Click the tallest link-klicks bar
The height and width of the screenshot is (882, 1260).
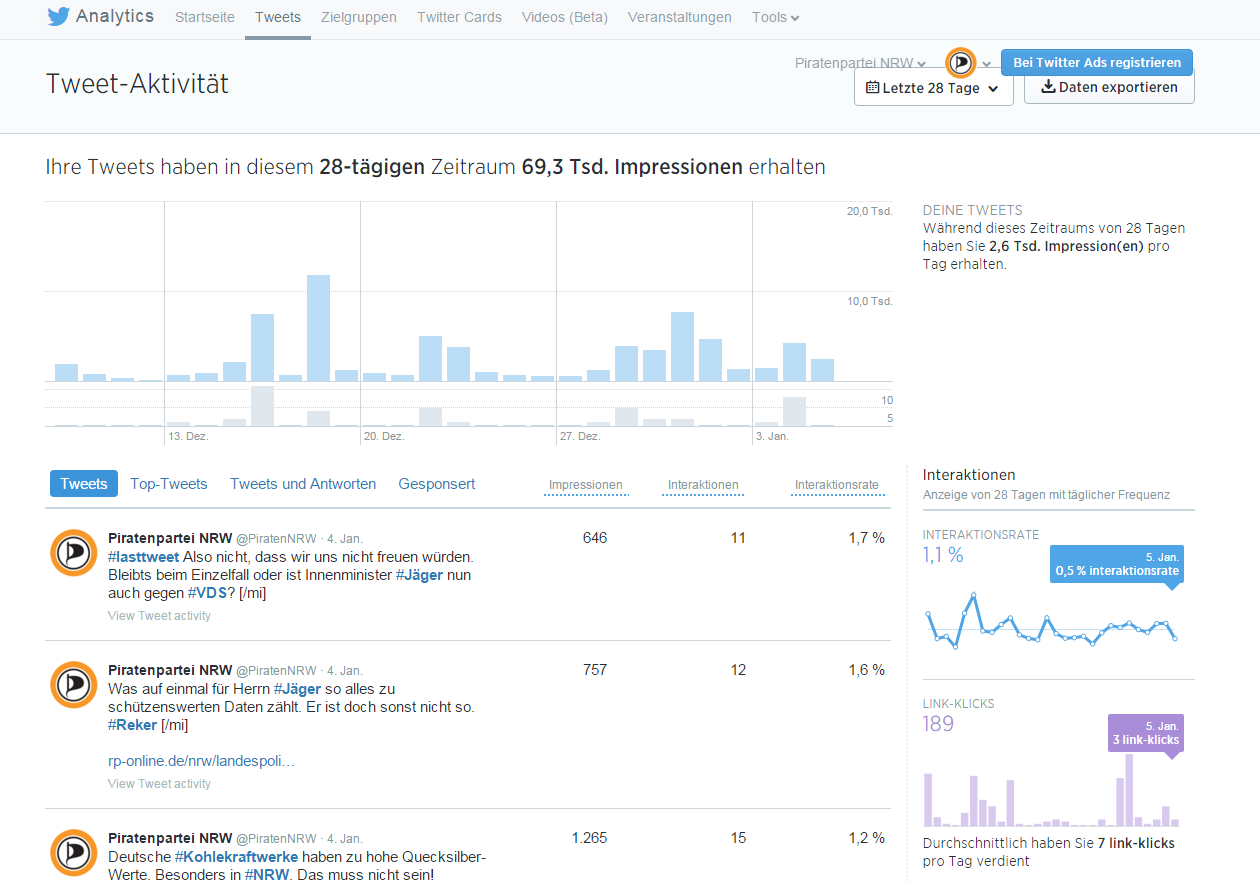coord(1129,790)
